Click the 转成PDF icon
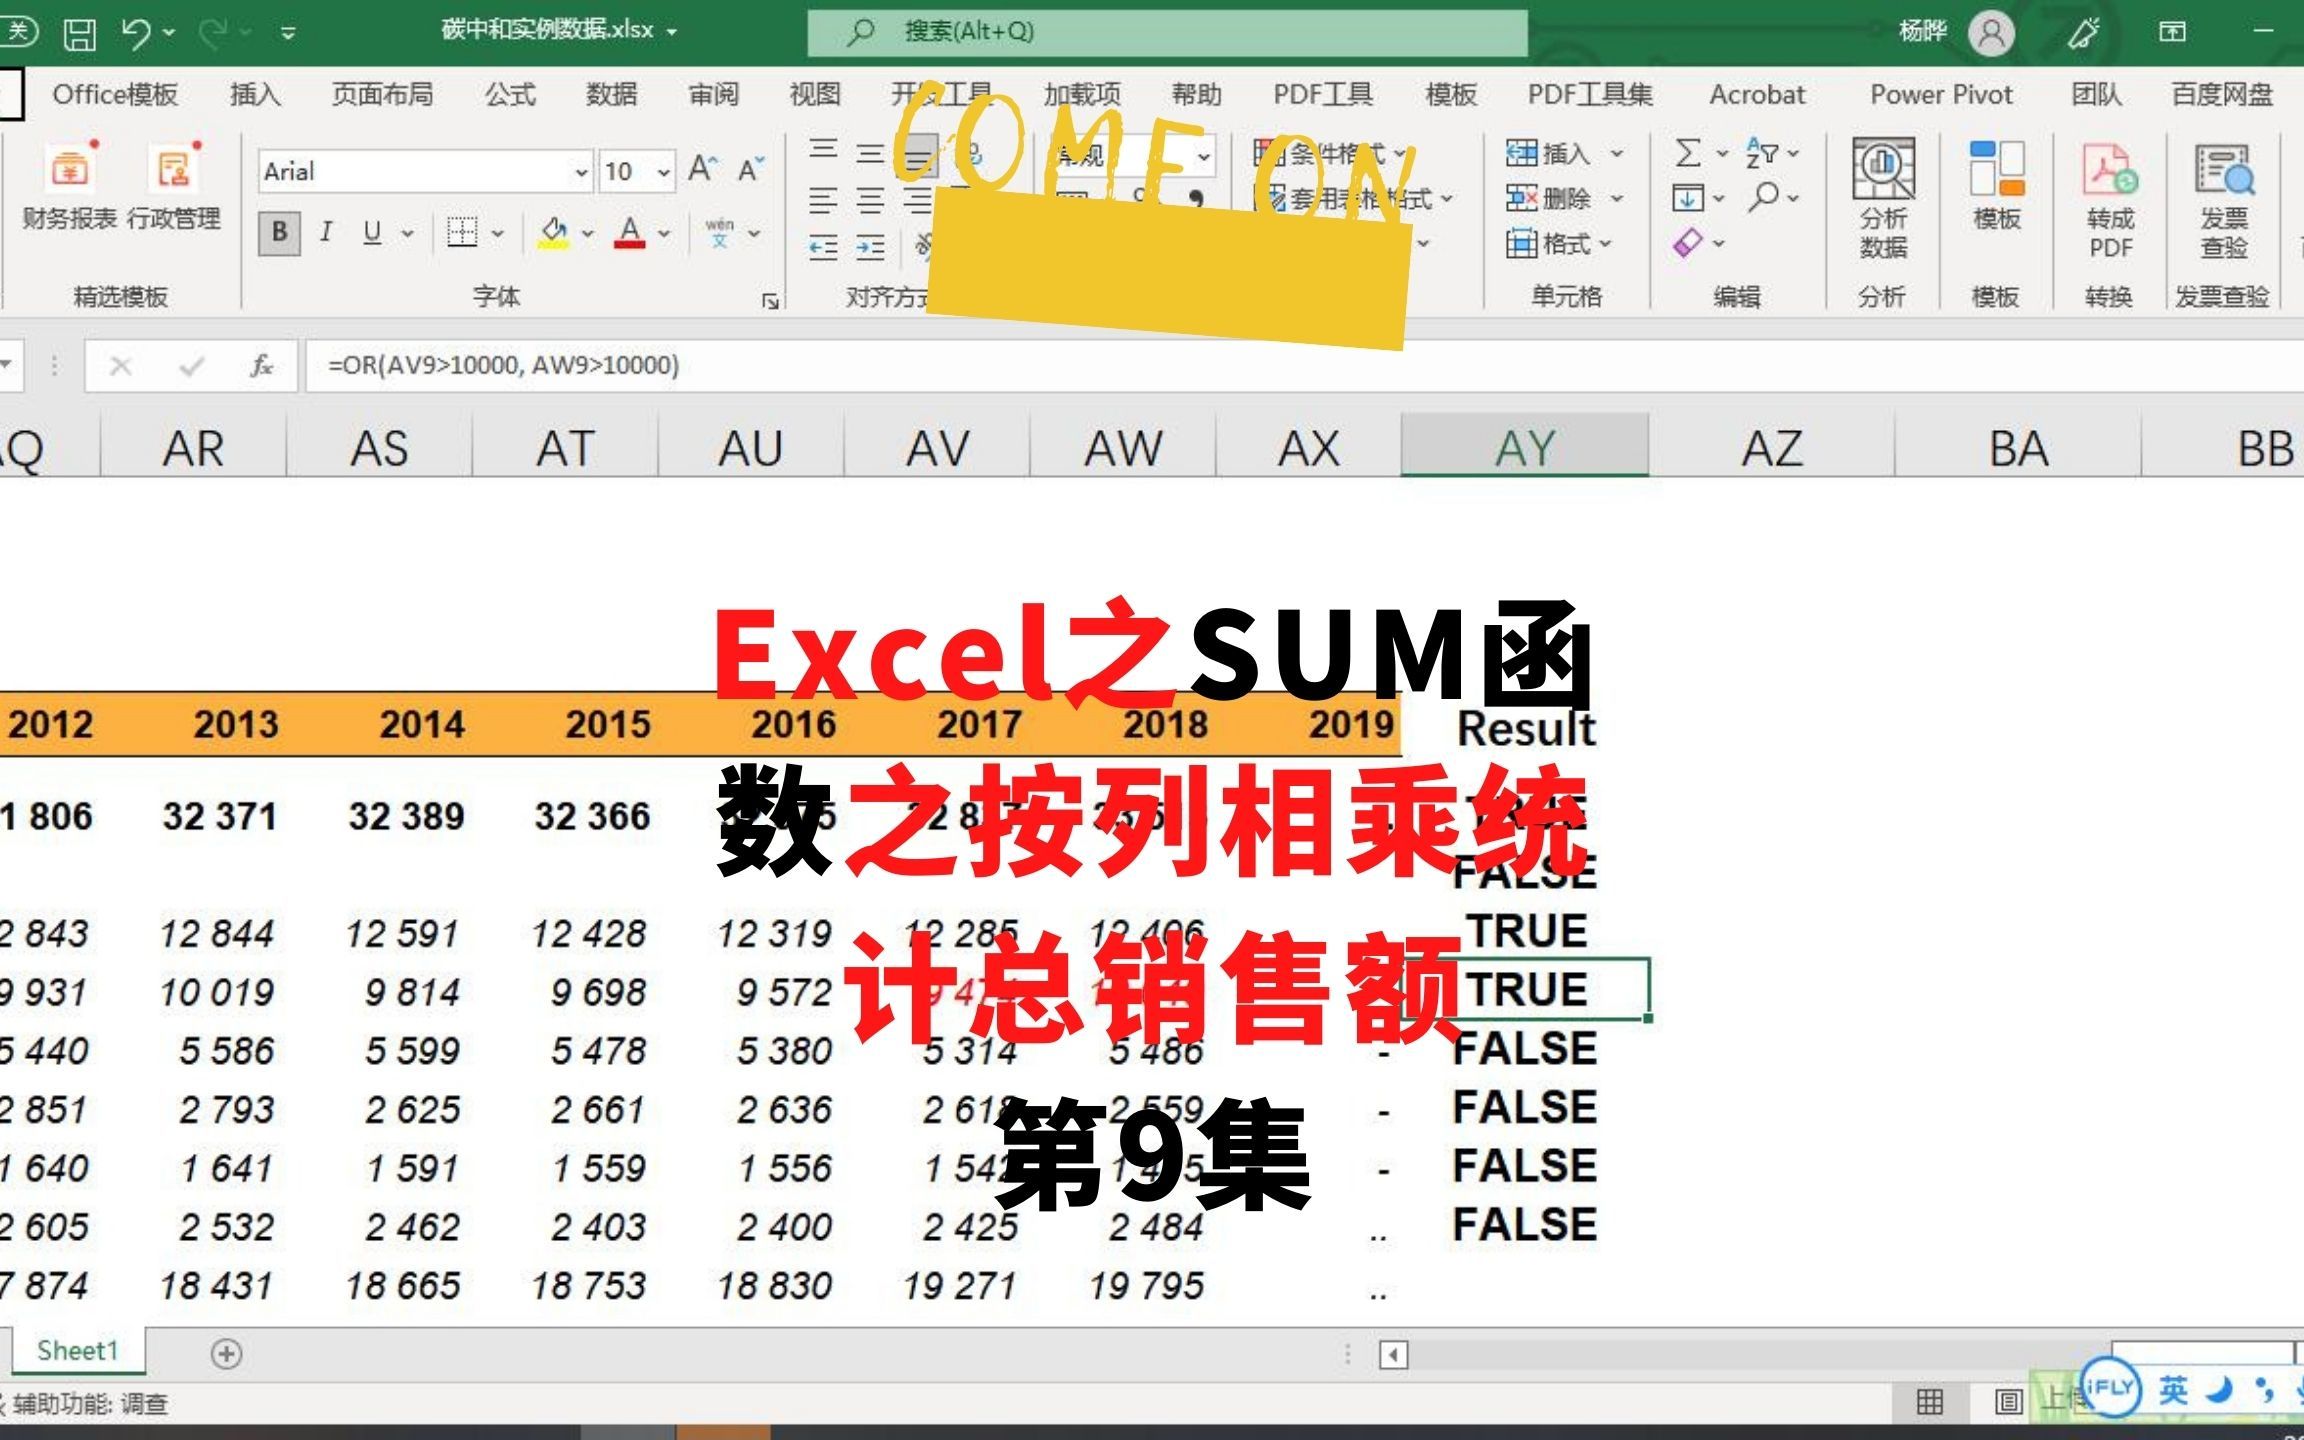Image resolution: width=2304 pixels, height=1440 pixels. pyautogui.click(x=2109, y=170)
